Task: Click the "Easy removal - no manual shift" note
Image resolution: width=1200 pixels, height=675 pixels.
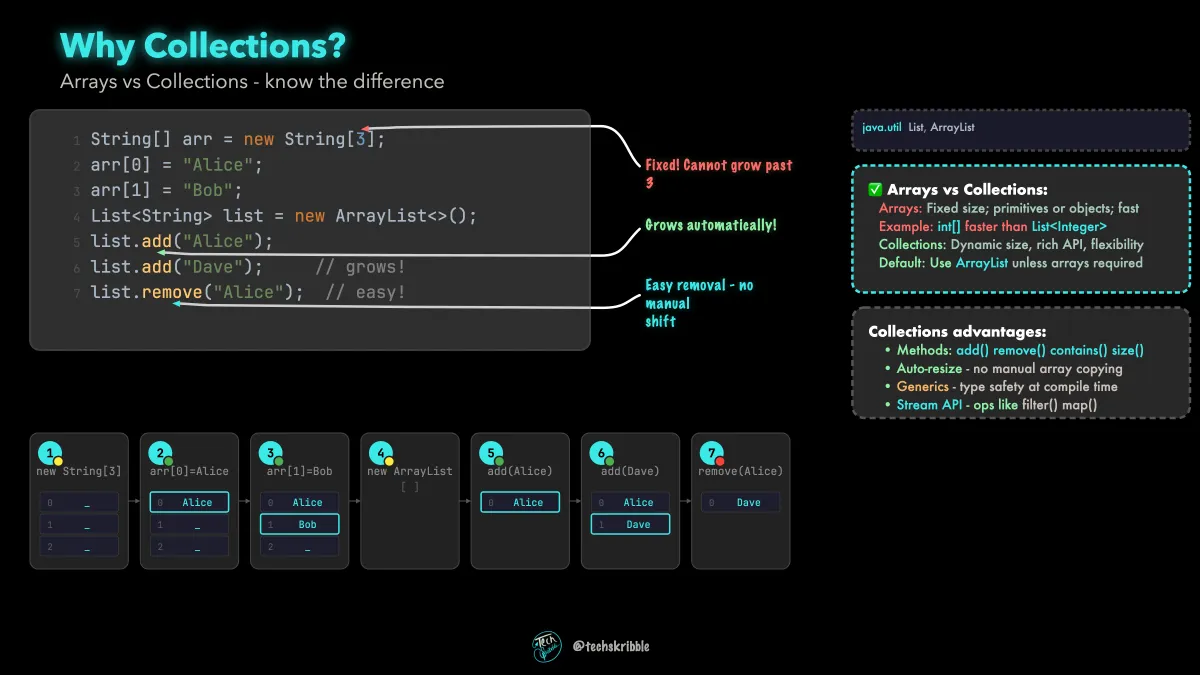Action: 699,303
